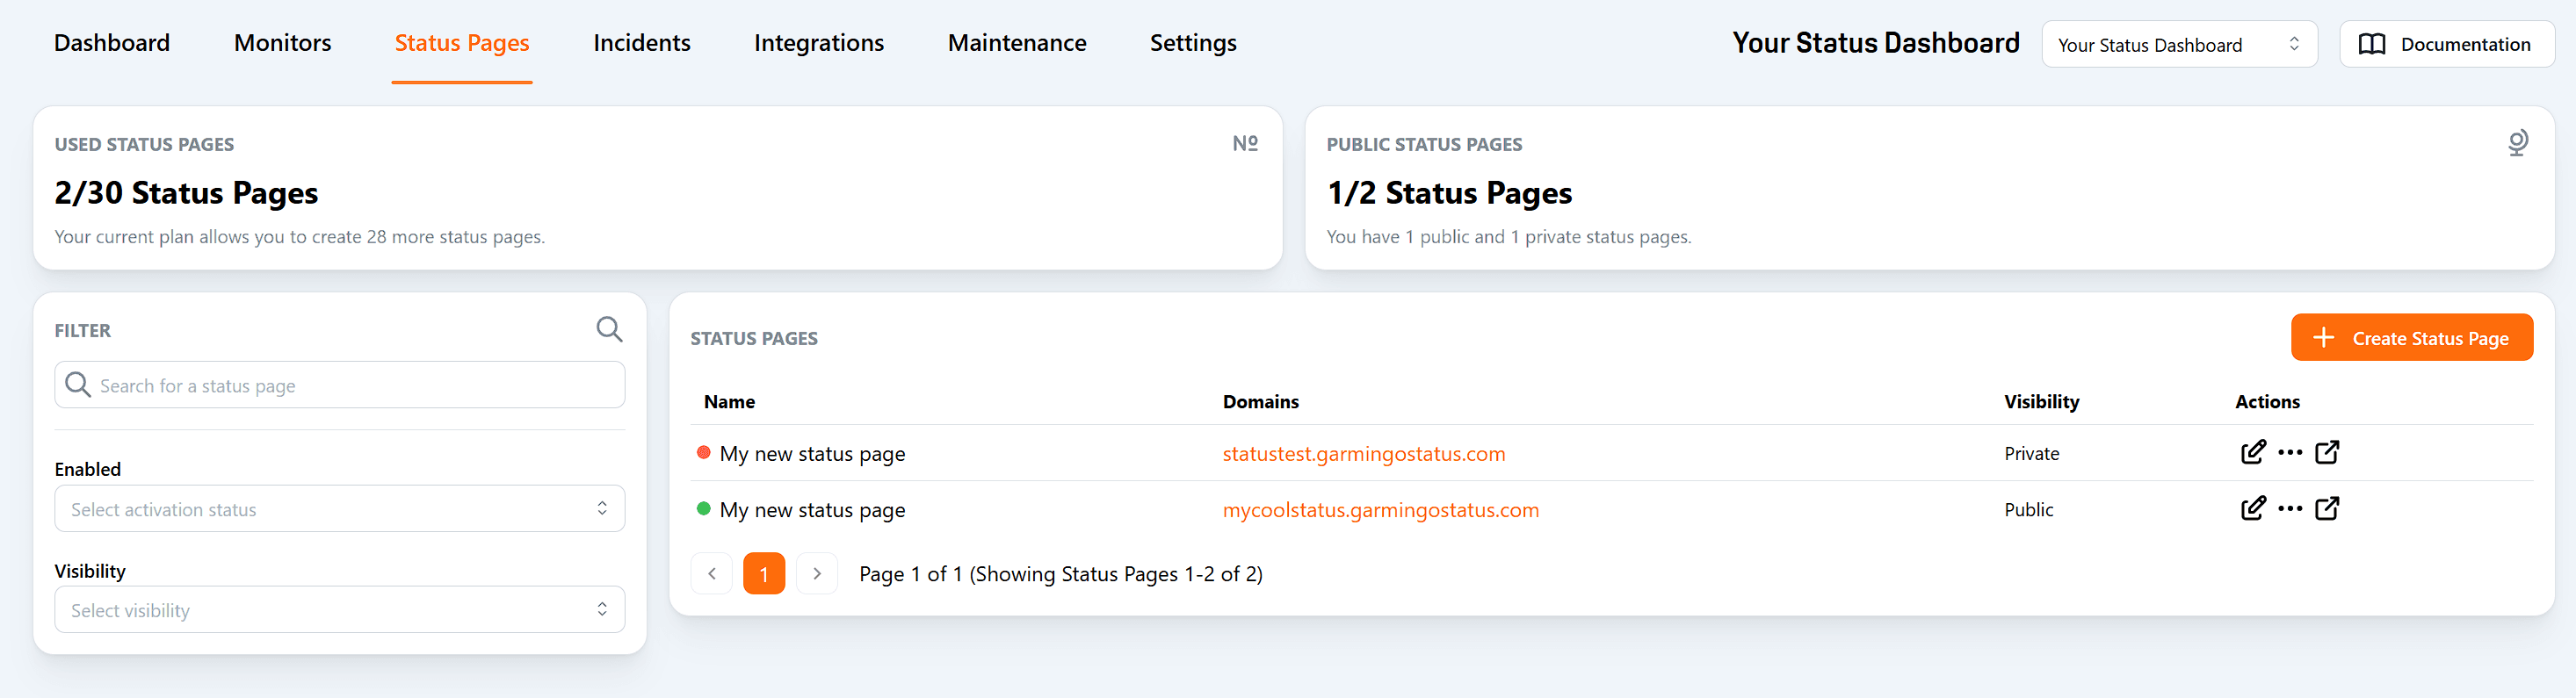Click the number icon on Used Status Pages

tap(1245, 143)
